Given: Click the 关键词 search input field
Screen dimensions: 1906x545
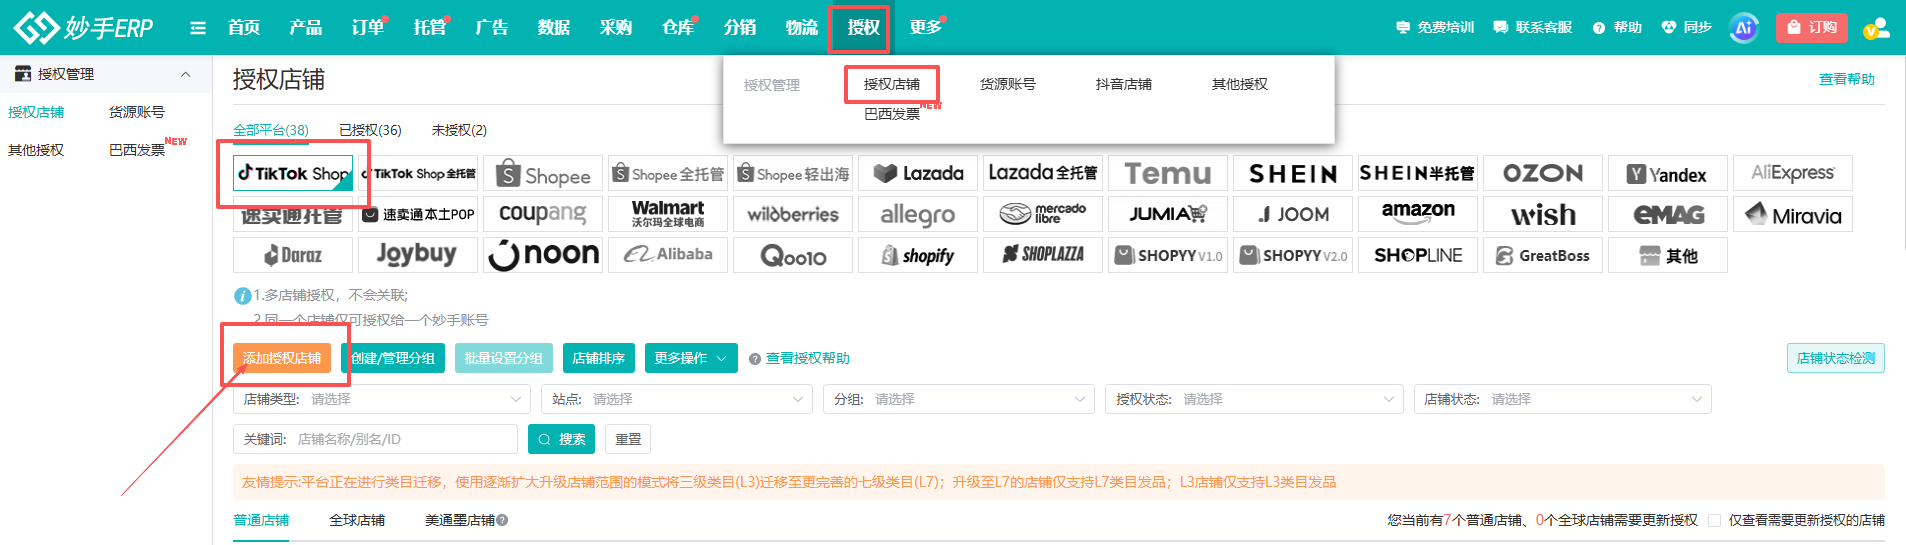Looking at the screenshot, I should (375, 439).
